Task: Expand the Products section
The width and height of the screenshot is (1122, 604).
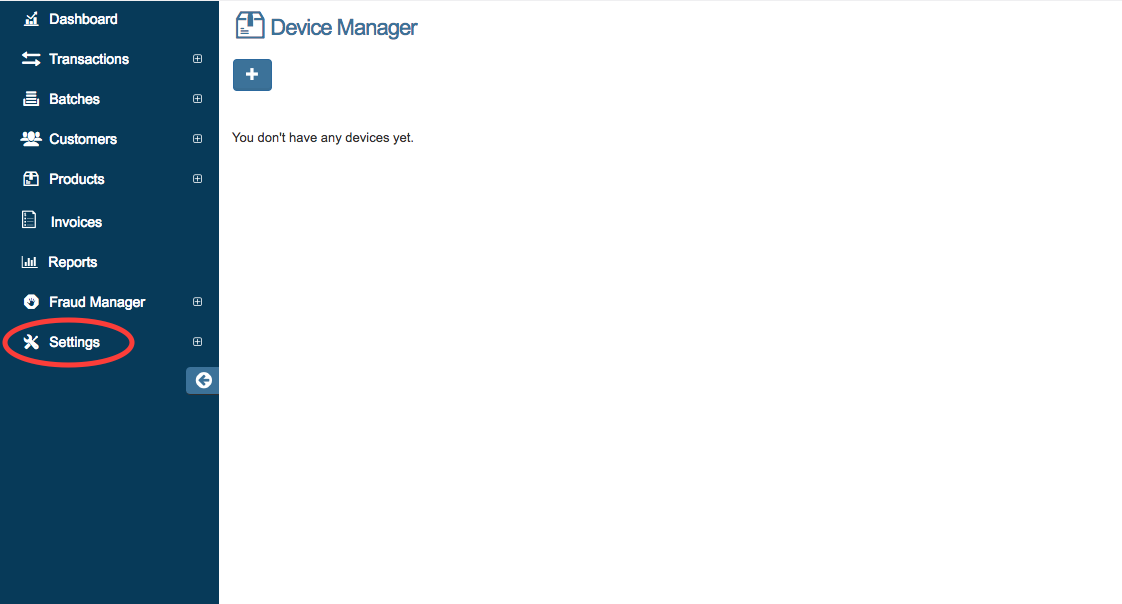Action: (197, 178)
